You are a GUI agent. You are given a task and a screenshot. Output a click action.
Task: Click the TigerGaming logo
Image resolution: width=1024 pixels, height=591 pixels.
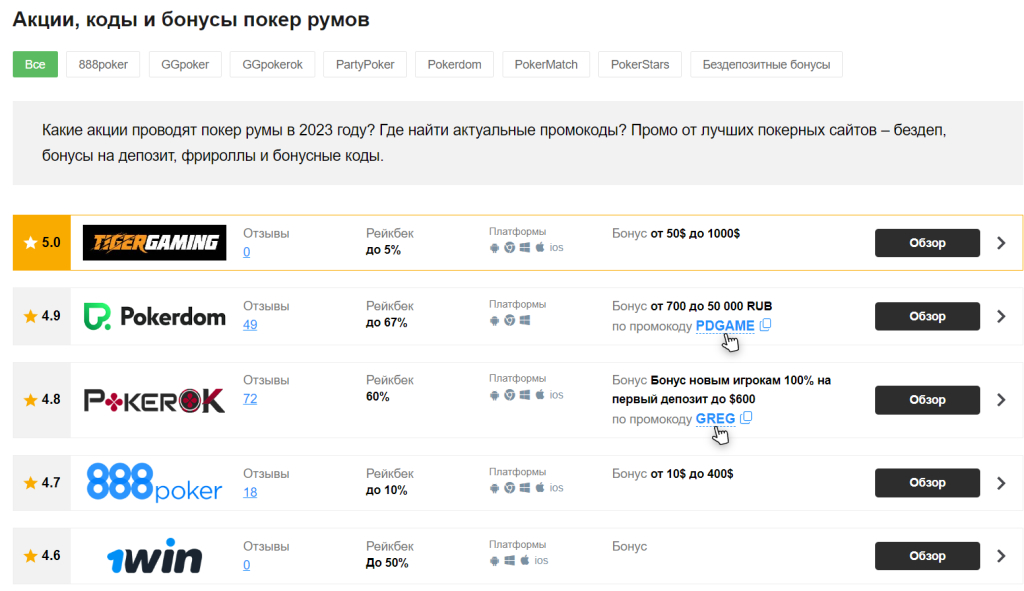pos(155,243)
